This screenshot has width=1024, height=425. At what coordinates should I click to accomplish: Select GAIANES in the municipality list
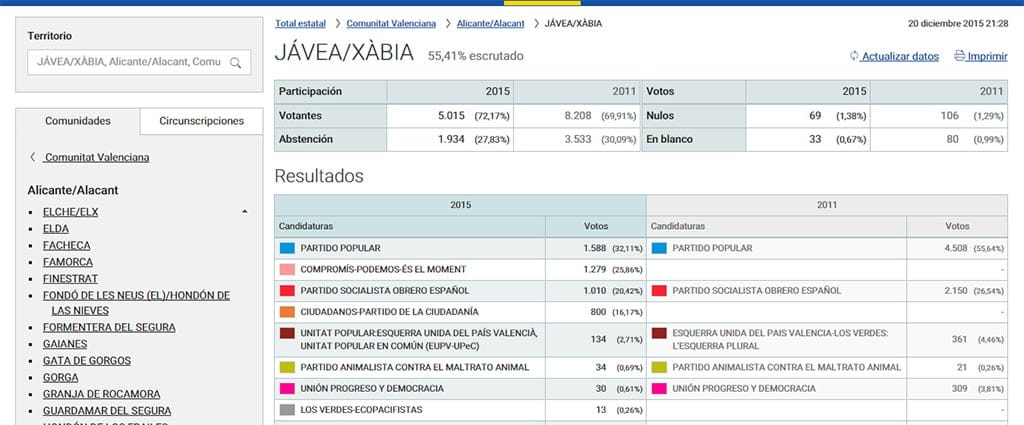65,344
